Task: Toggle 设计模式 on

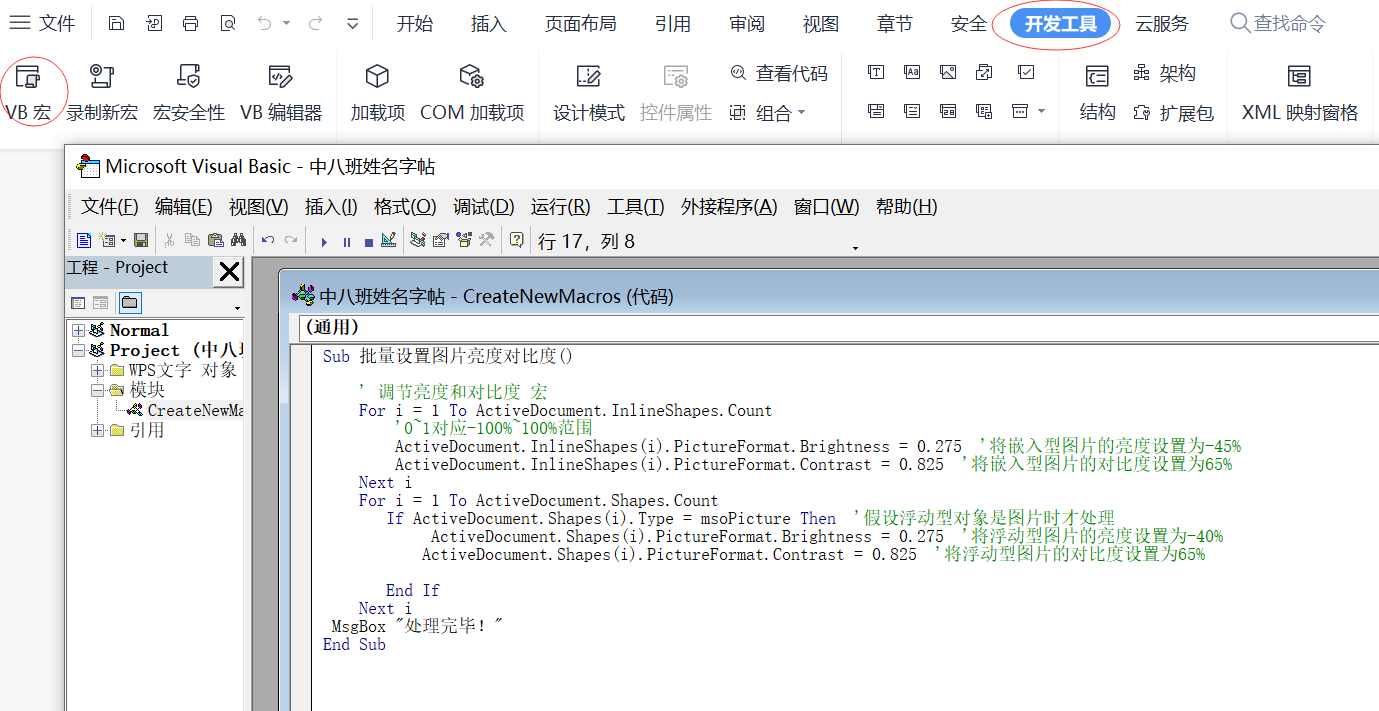Action: (x=588, y=89)
